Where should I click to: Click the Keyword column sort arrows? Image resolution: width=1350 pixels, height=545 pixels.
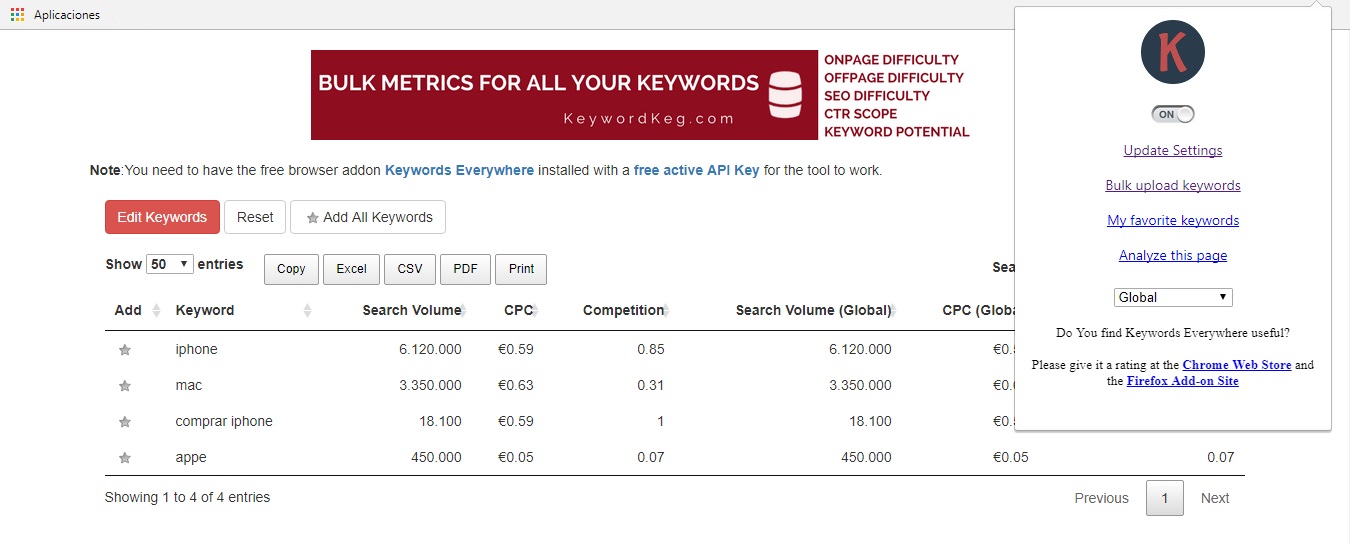(x=307, y=311)
